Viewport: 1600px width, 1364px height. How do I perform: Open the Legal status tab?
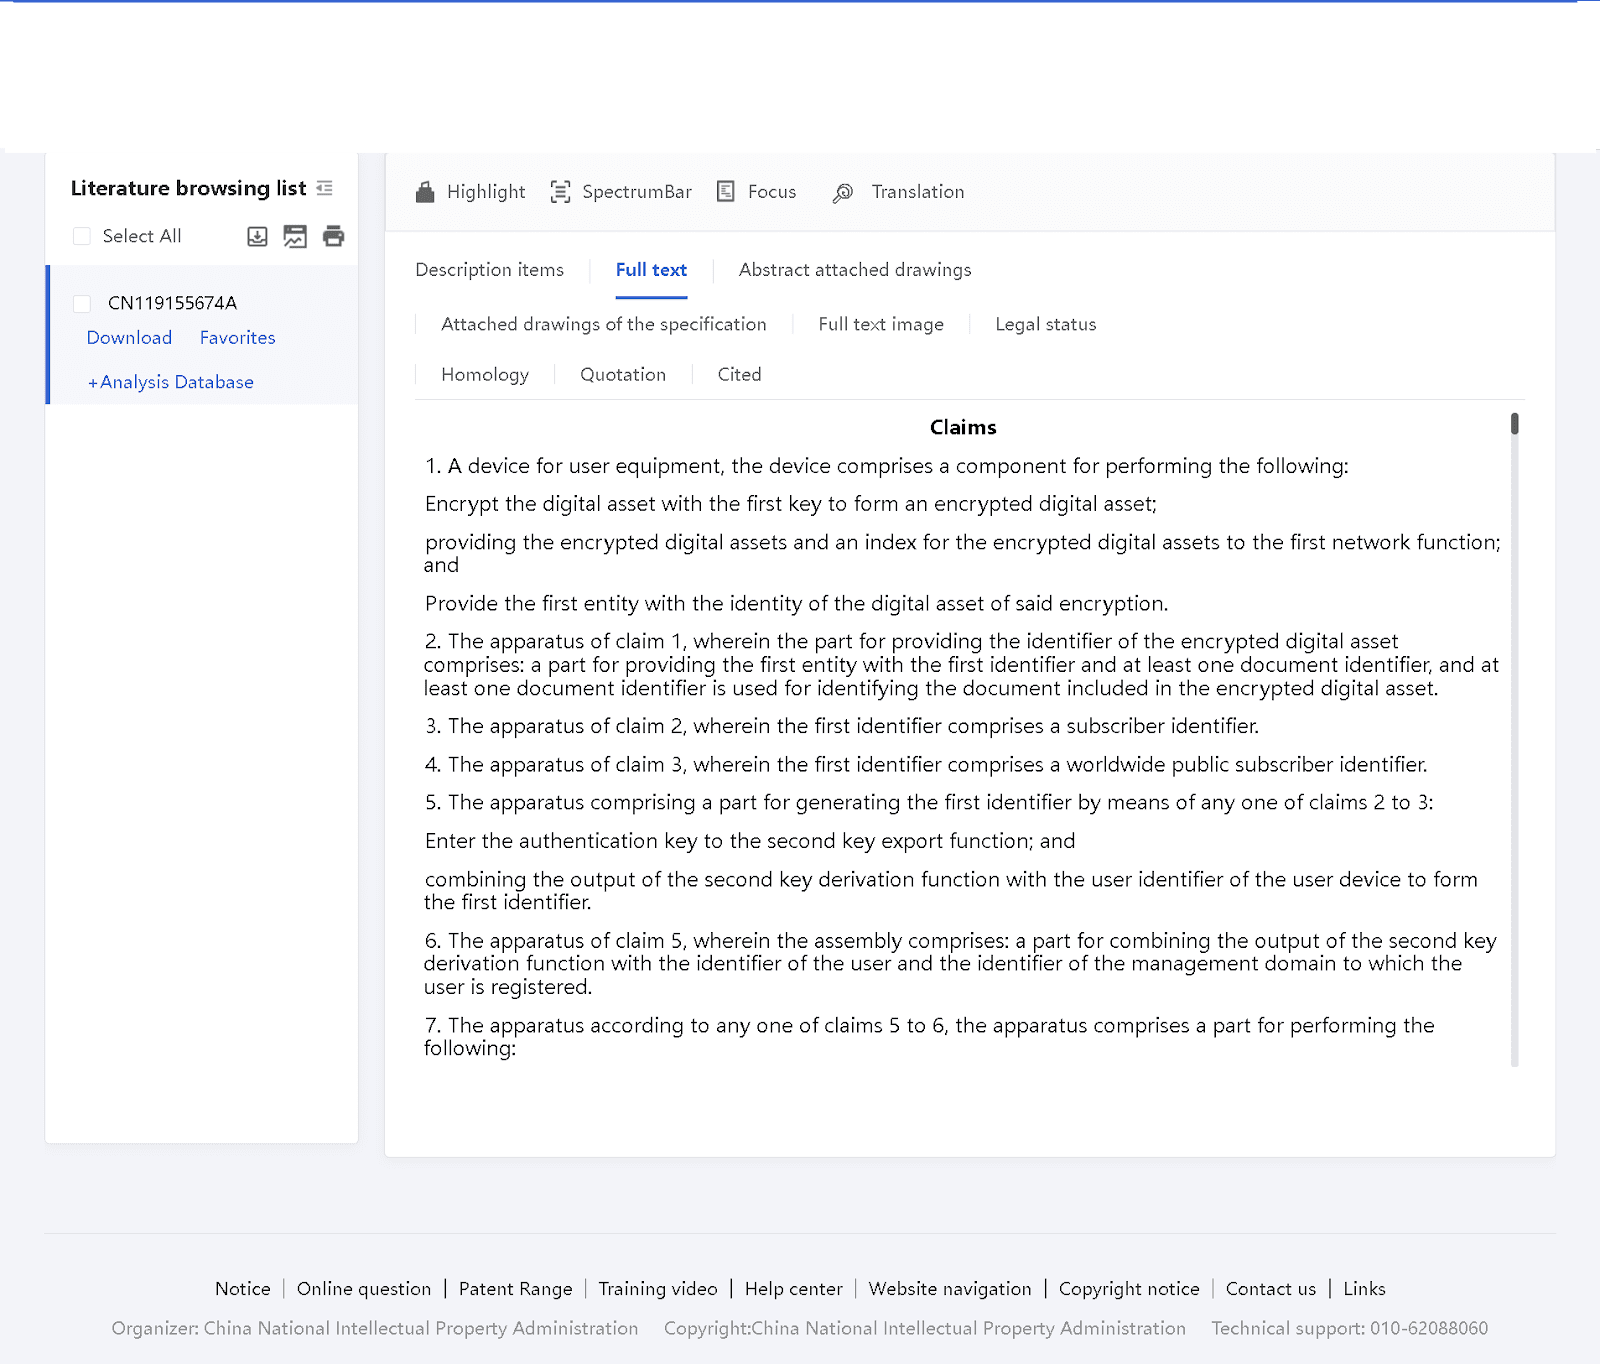pyautogui.click(x=1045, y=324)
